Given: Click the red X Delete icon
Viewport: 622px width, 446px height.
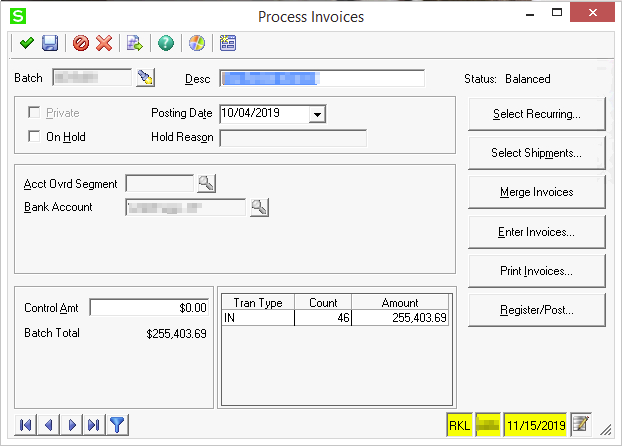Looking at the screenshot, I should [x=104, y=43].
